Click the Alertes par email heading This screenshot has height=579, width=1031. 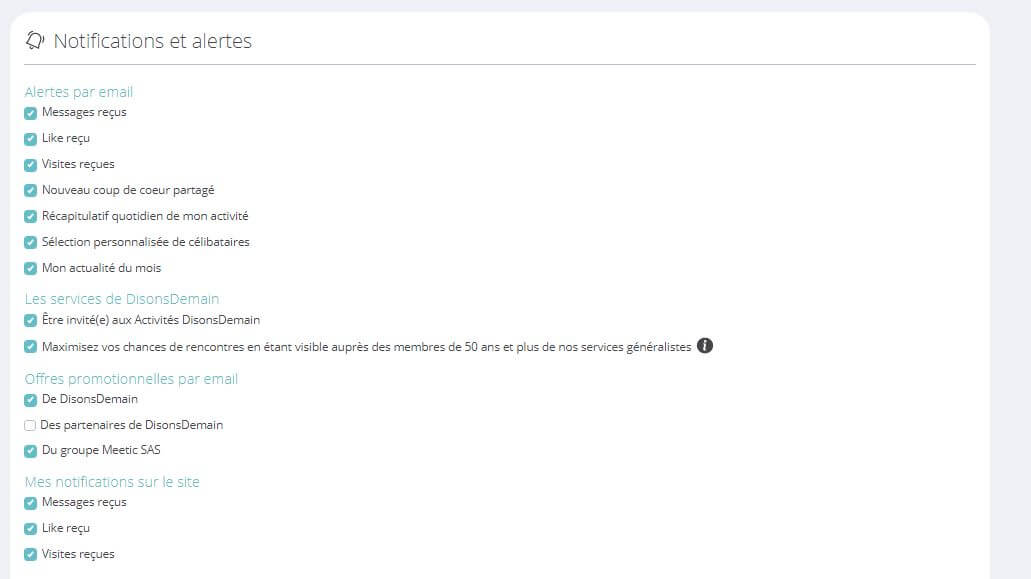point(78,92)
